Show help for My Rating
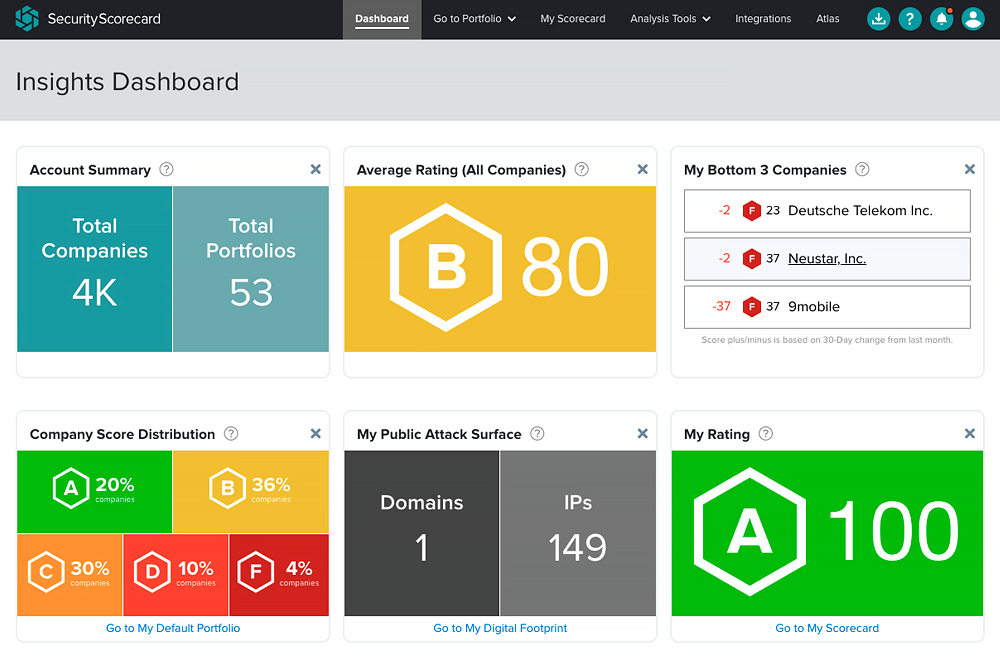This screenshot has width=1000, height=663. pos(766,434)
